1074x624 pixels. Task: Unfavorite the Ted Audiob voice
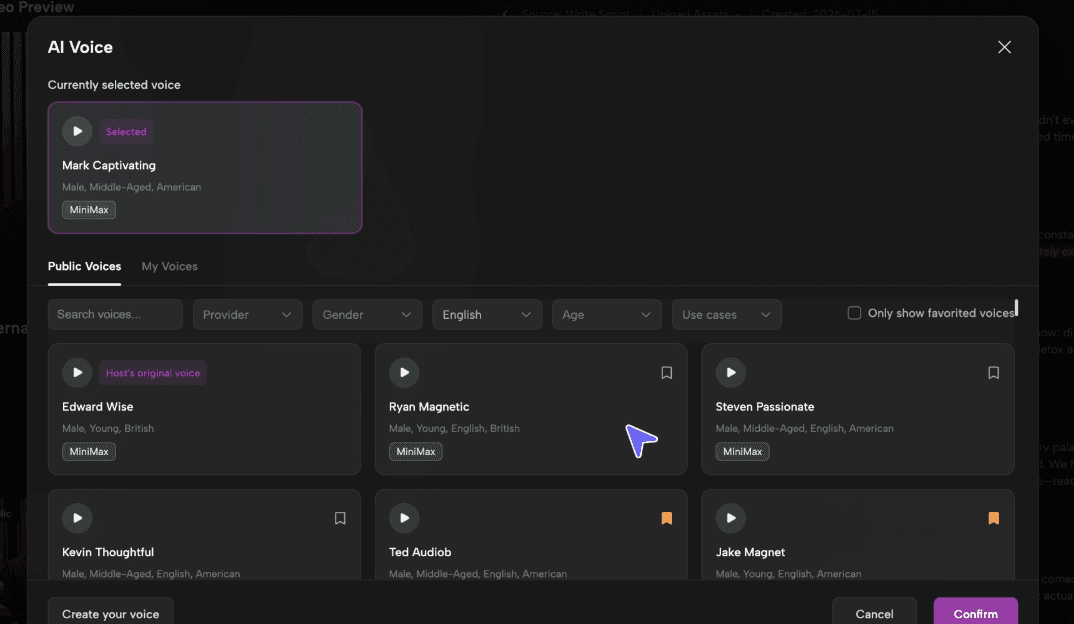pyautogui.click(x=666, y=519)
